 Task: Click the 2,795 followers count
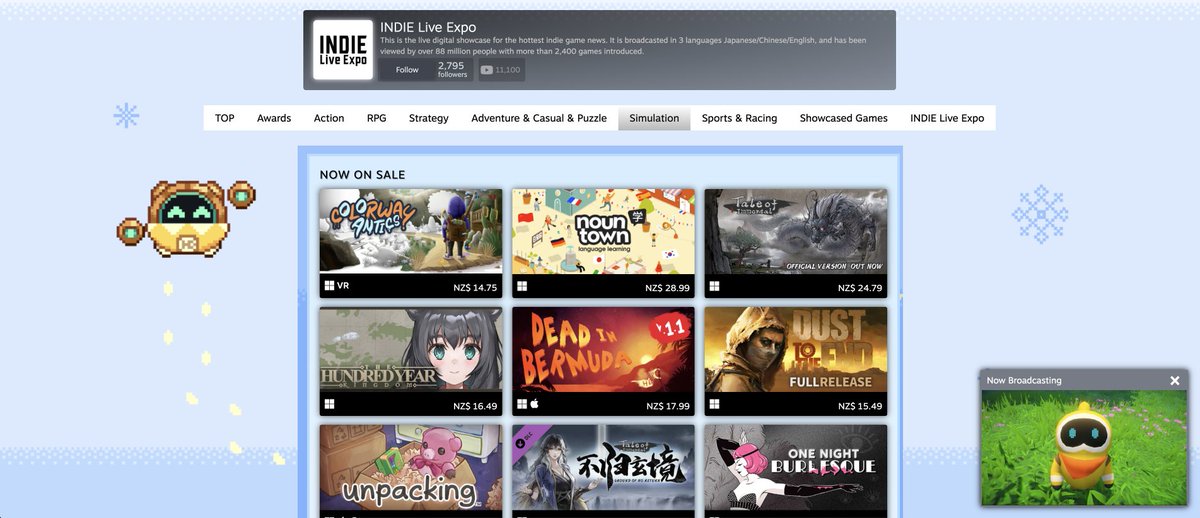(452, 70)
